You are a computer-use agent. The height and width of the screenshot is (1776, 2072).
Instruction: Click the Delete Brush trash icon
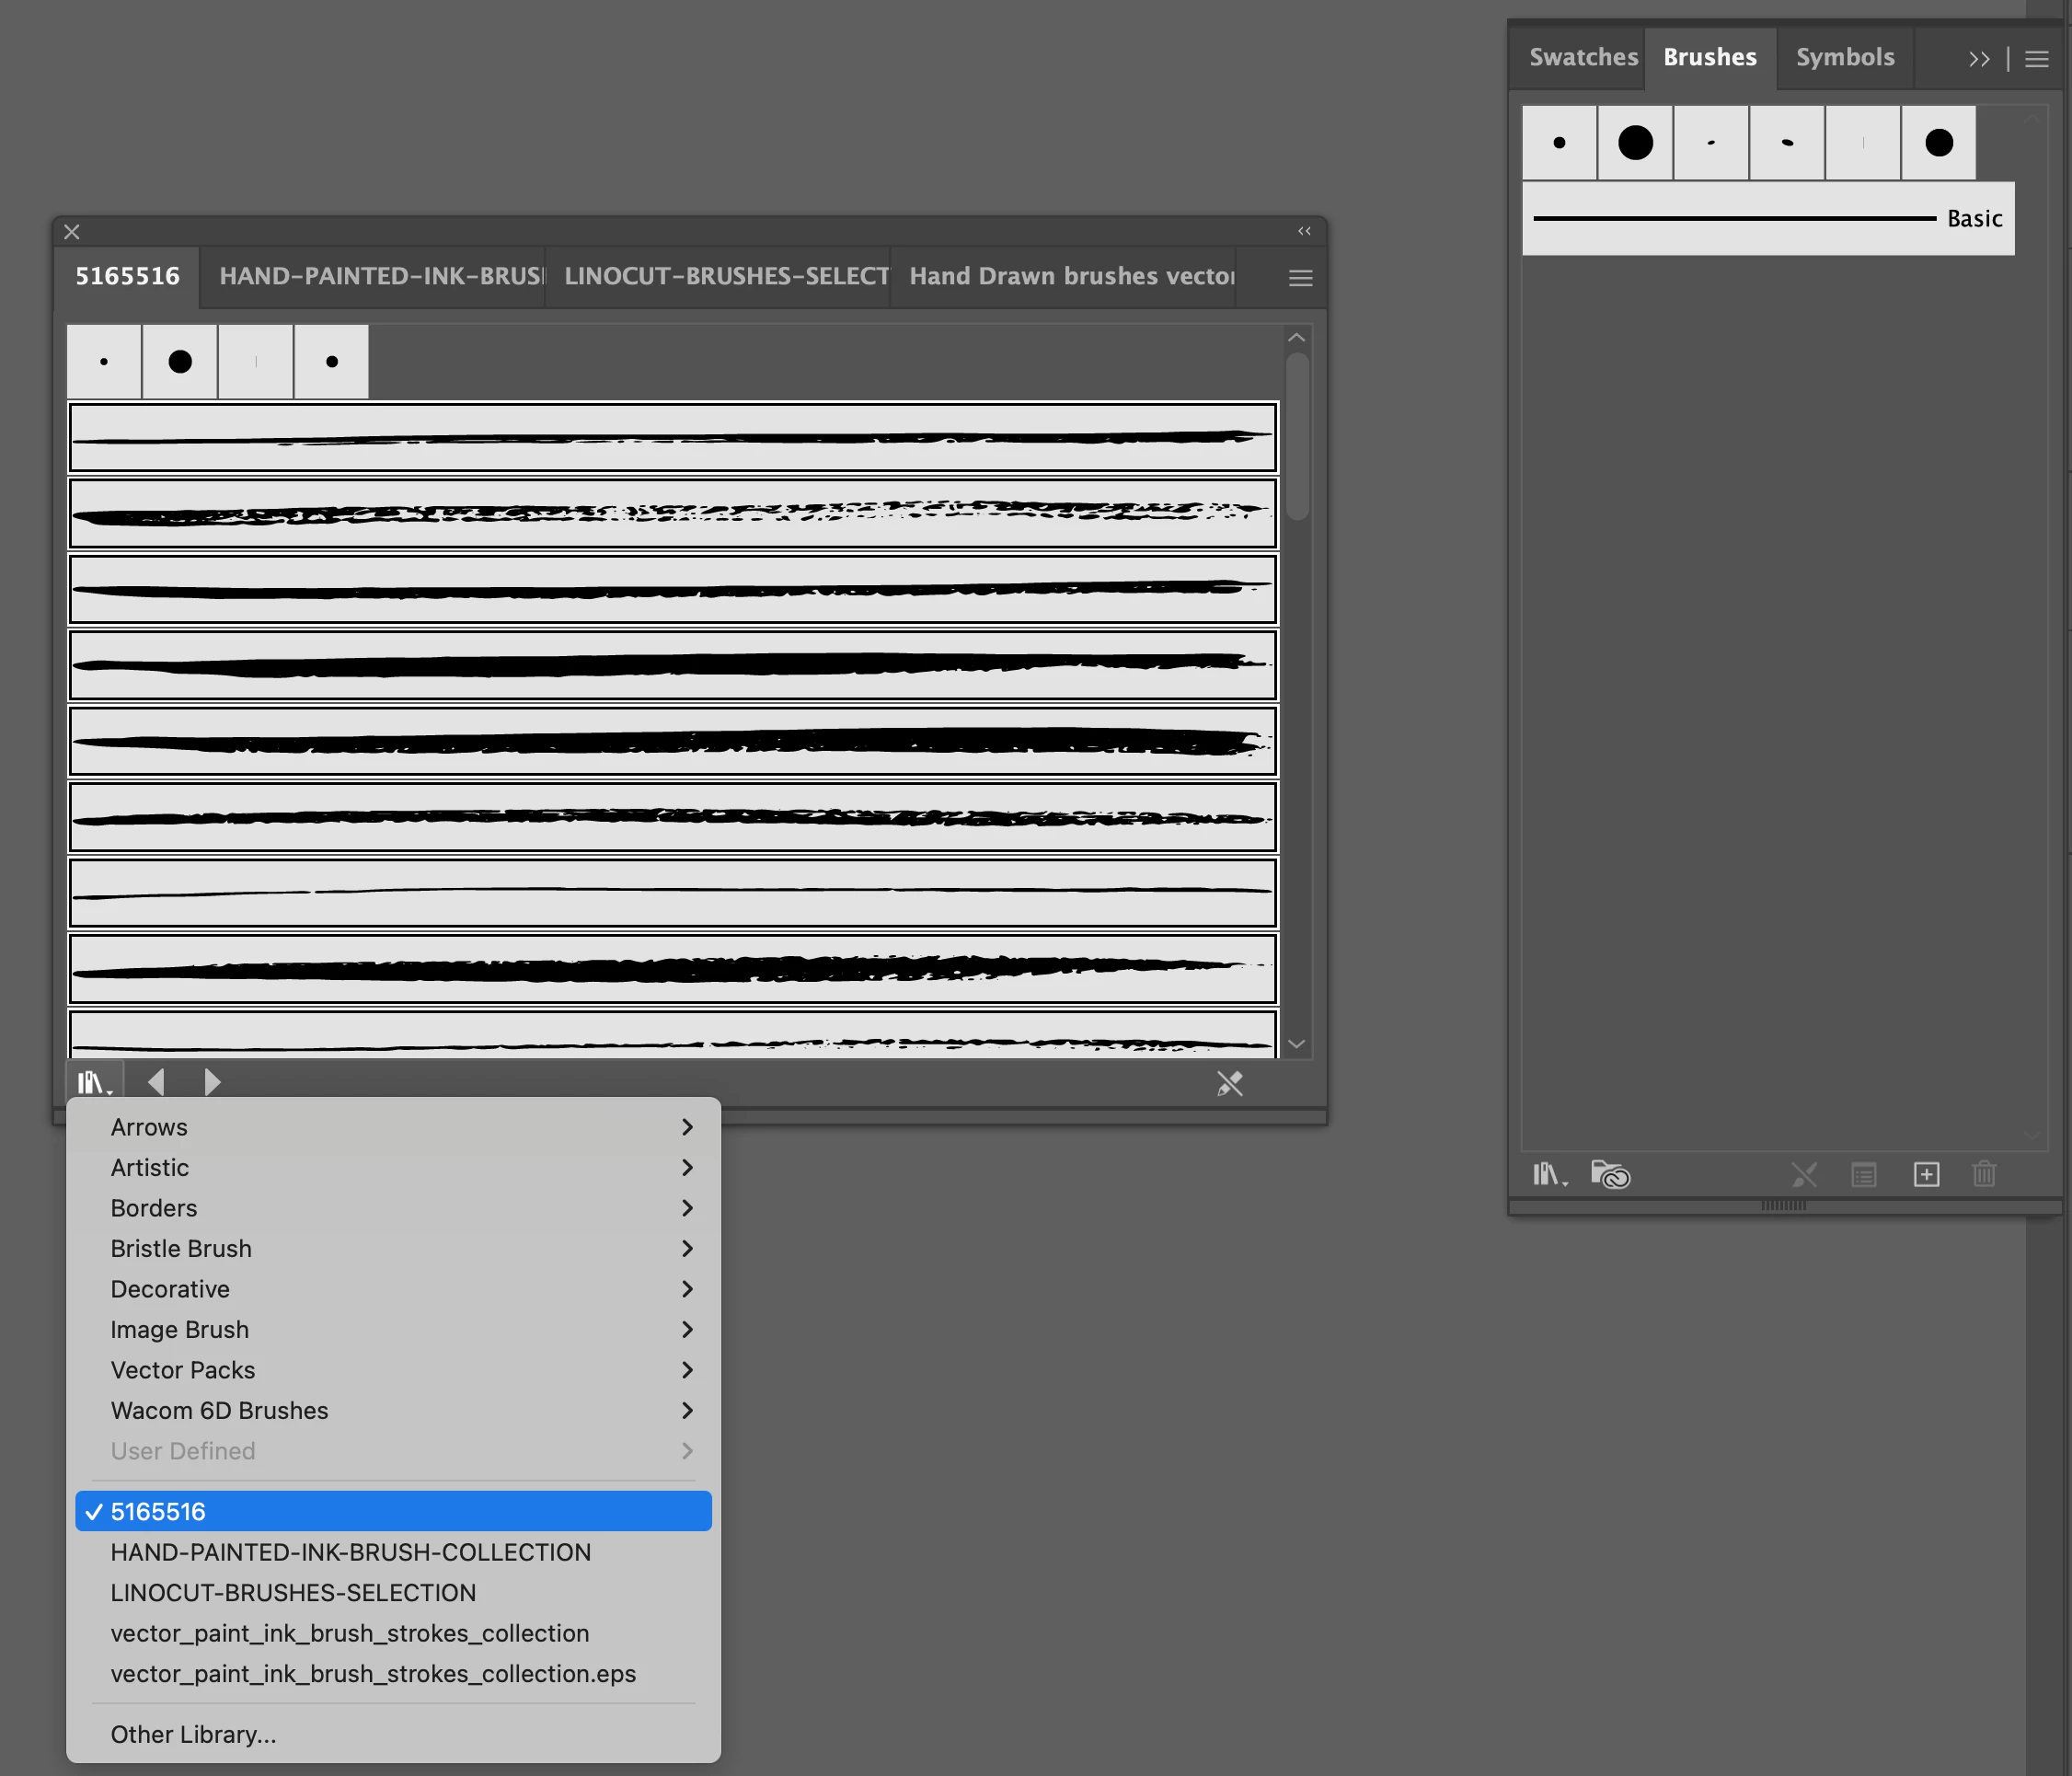[1984, 1174]
